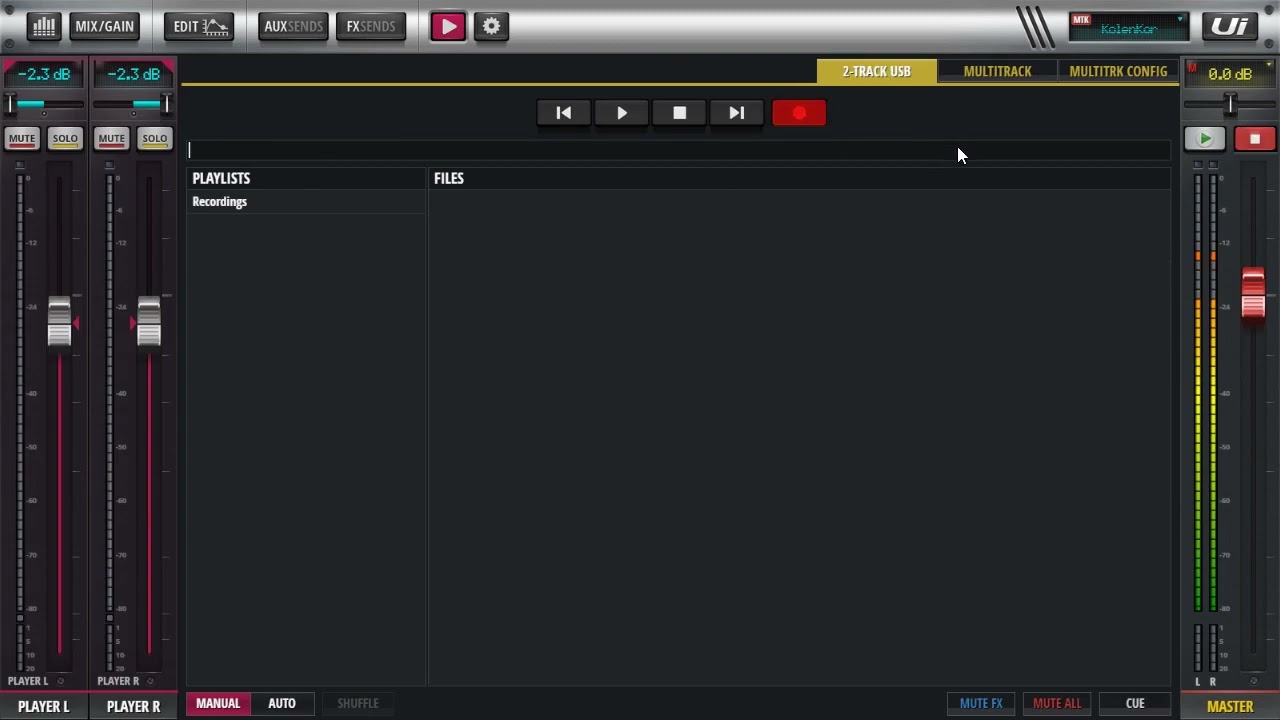Click PLAYER R fader knob
Image resolution: width=1280 pixels, height=720 pixels.
click(149, 322)
